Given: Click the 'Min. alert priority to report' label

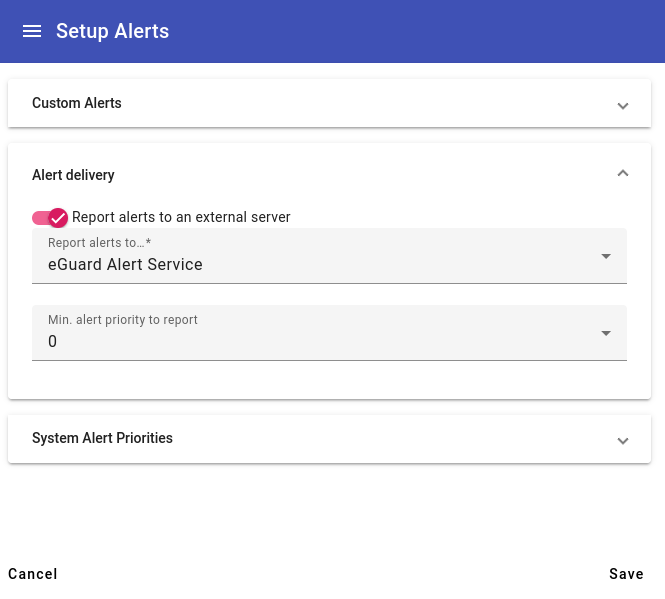Looking at the screenshot, I should (x=123, y=319).
